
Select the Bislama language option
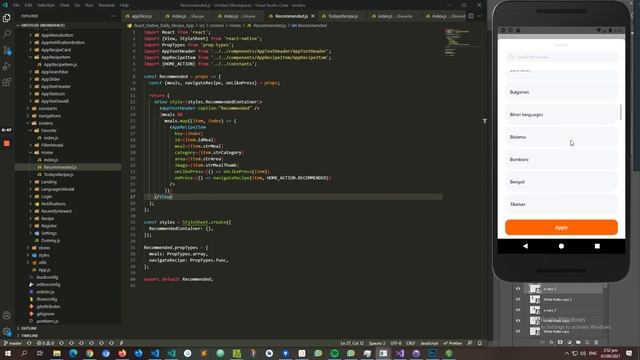[x=562, y=137]
